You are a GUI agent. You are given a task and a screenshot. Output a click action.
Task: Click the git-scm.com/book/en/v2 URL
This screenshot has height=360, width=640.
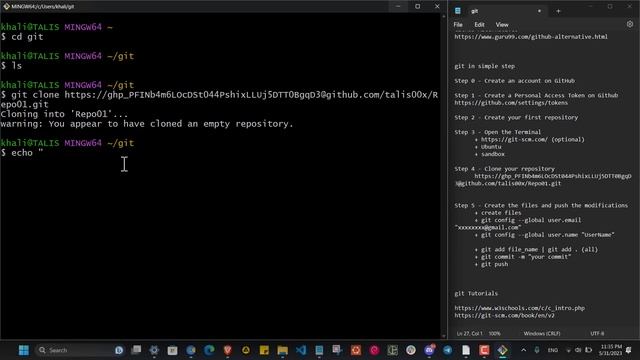504,316
